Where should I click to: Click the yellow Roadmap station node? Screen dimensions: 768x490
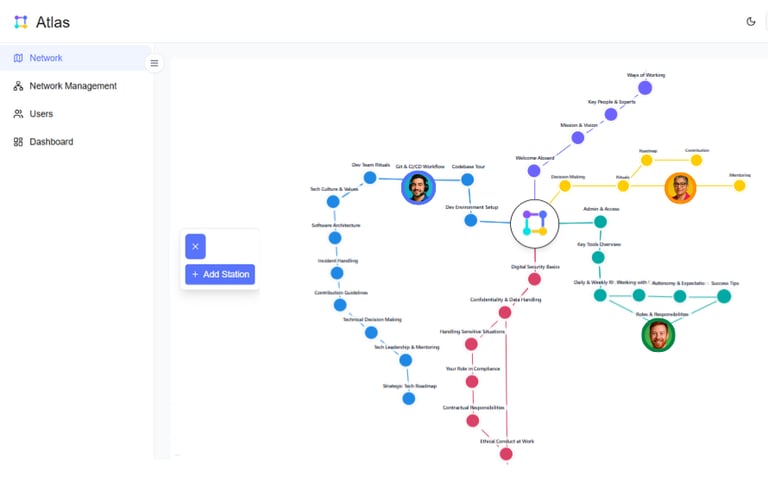(x=647, y=160)
